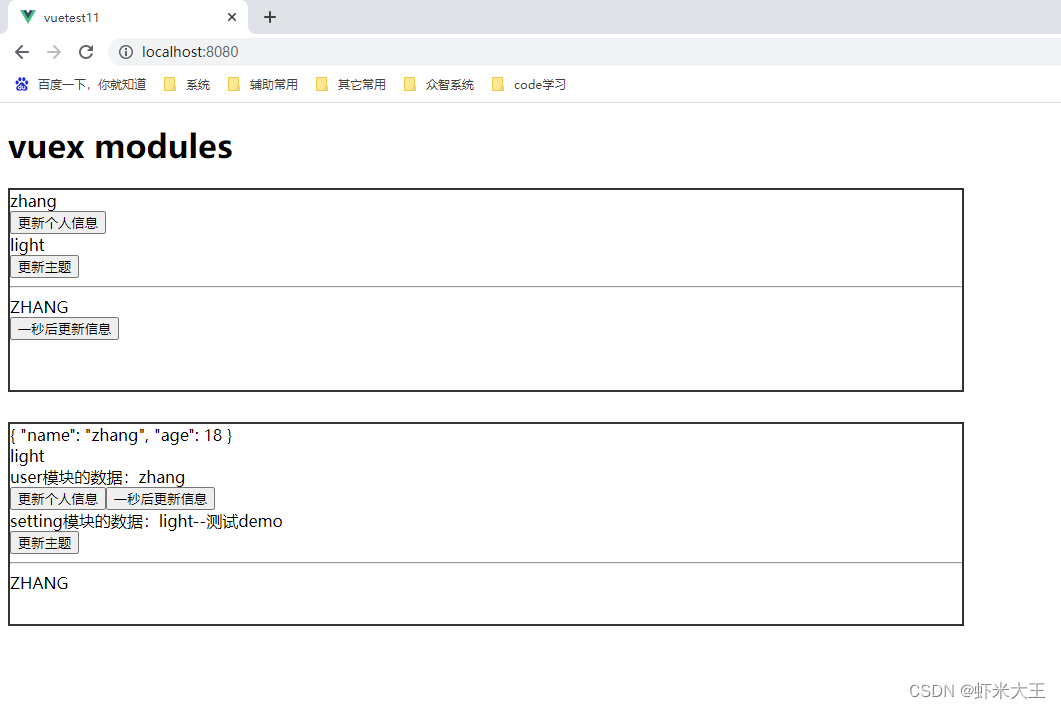The image size is (1061, 709).
Task: Reload the localhost:8080 page
Action: (x=86, y=51)
